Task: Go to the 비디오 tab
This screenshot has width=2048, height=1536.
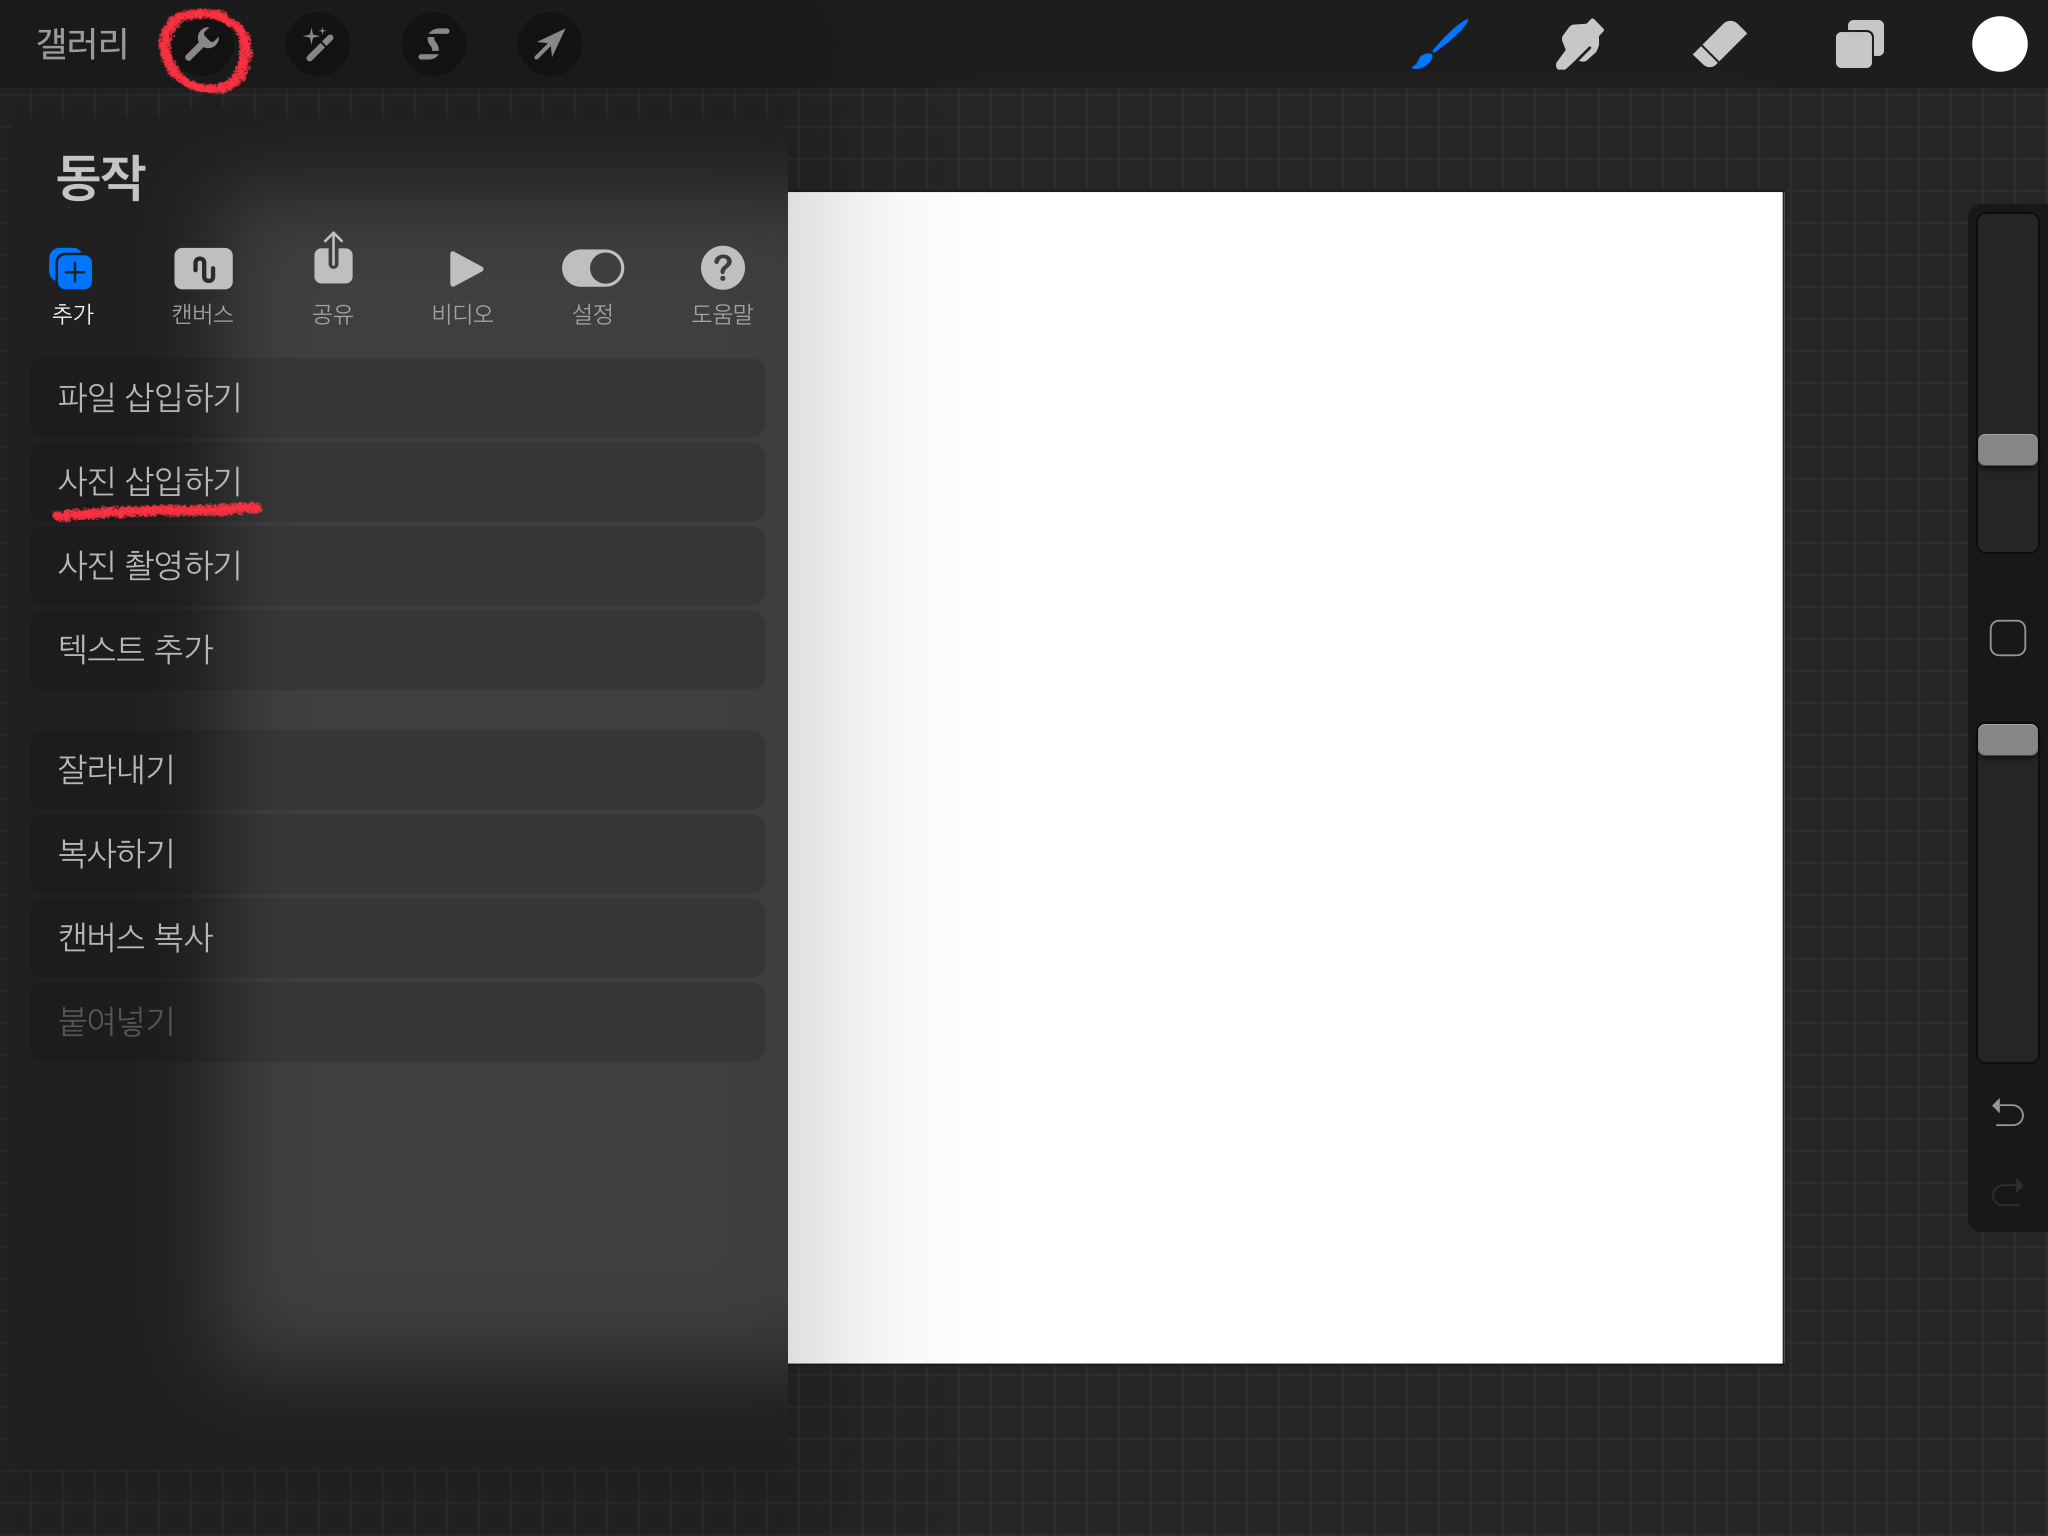Action: click(463, 285)
